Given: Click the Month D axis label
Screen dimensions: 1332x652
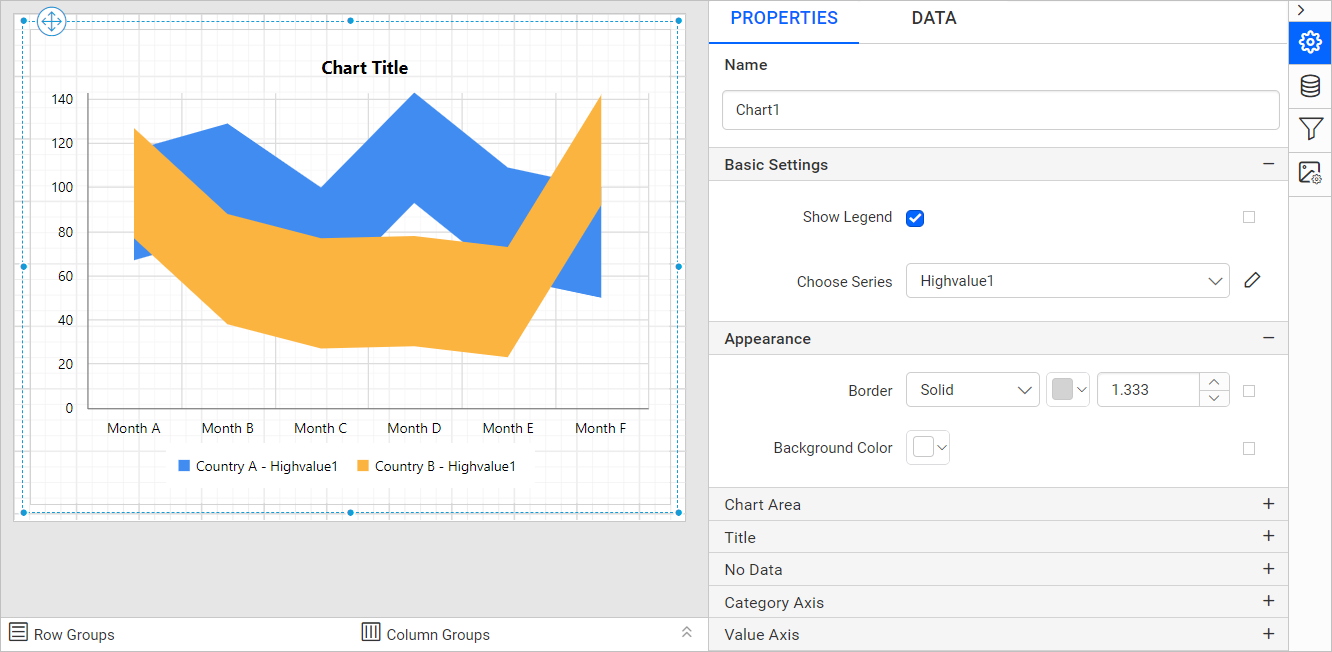Looking at the screenshot, I should click(414, 428).
